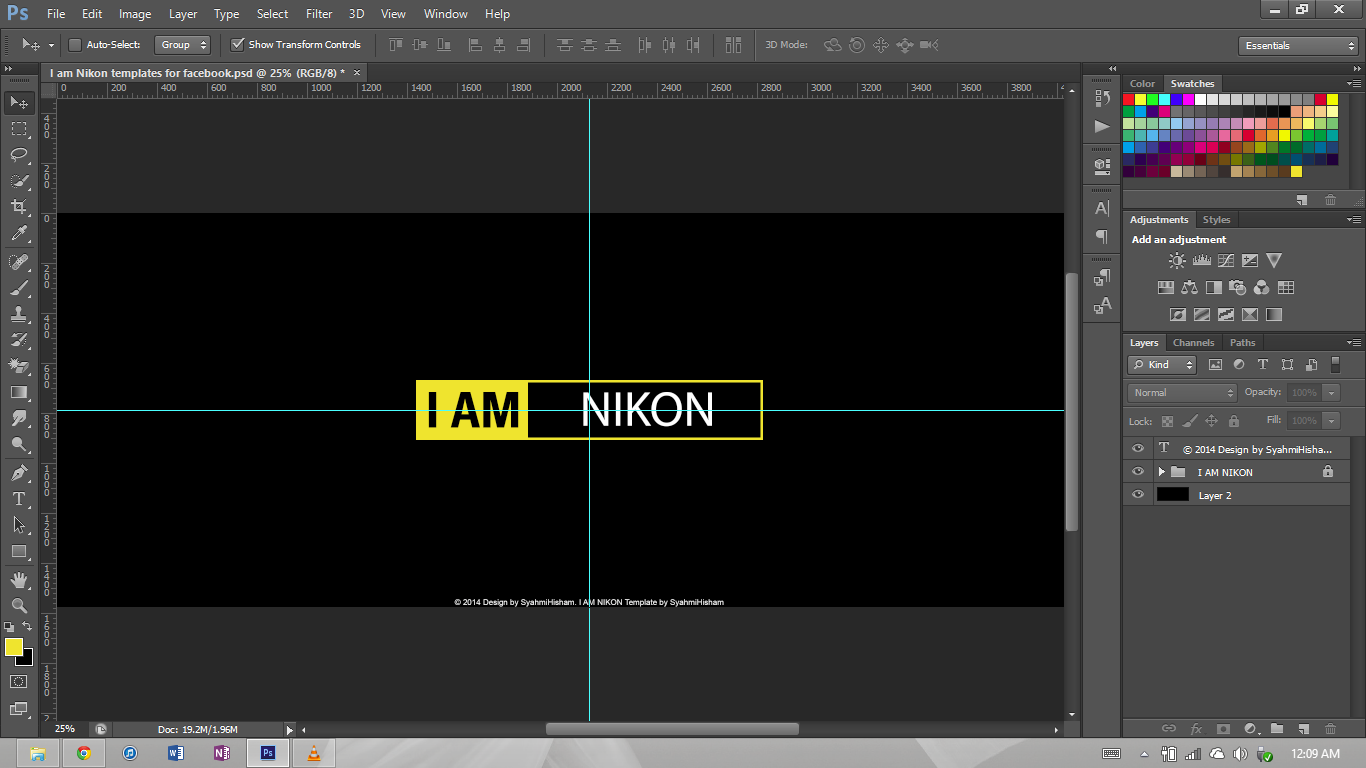Hide the © 2014 Design text layer
The image size is (1366, 768).
[1137, 449]
